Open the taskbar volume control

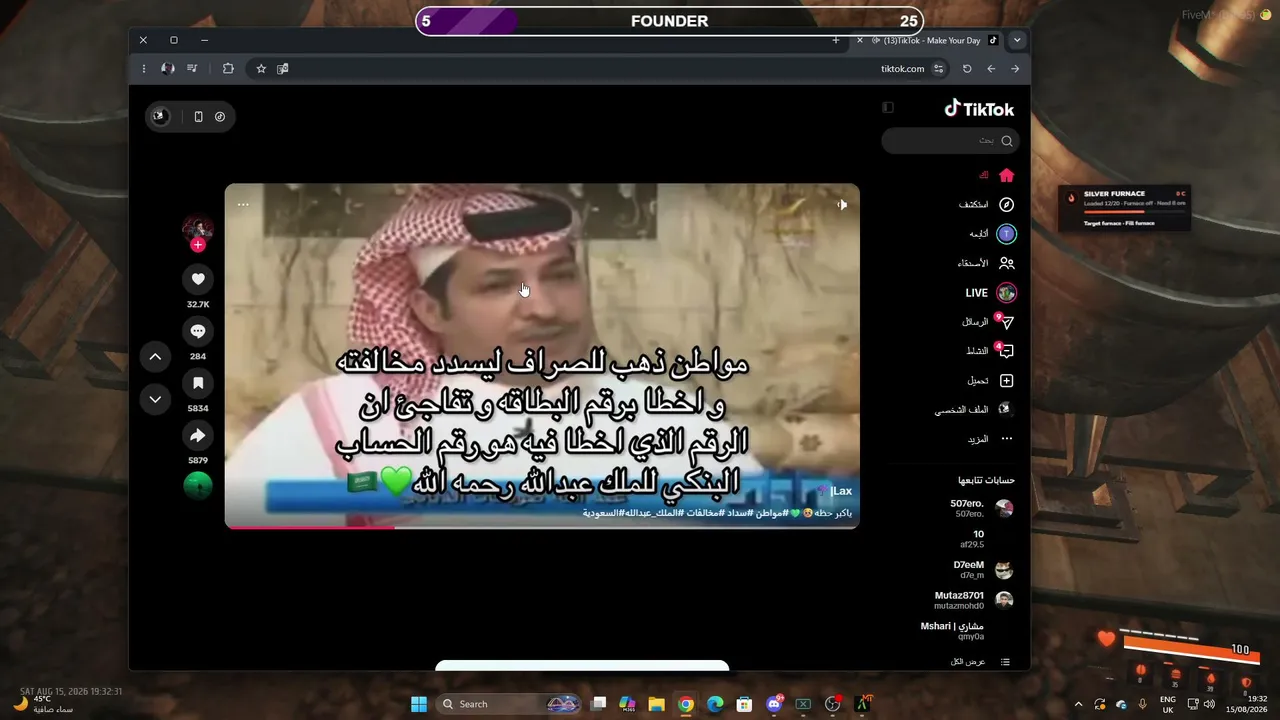pyautogui.click(x=1209, y=705)
